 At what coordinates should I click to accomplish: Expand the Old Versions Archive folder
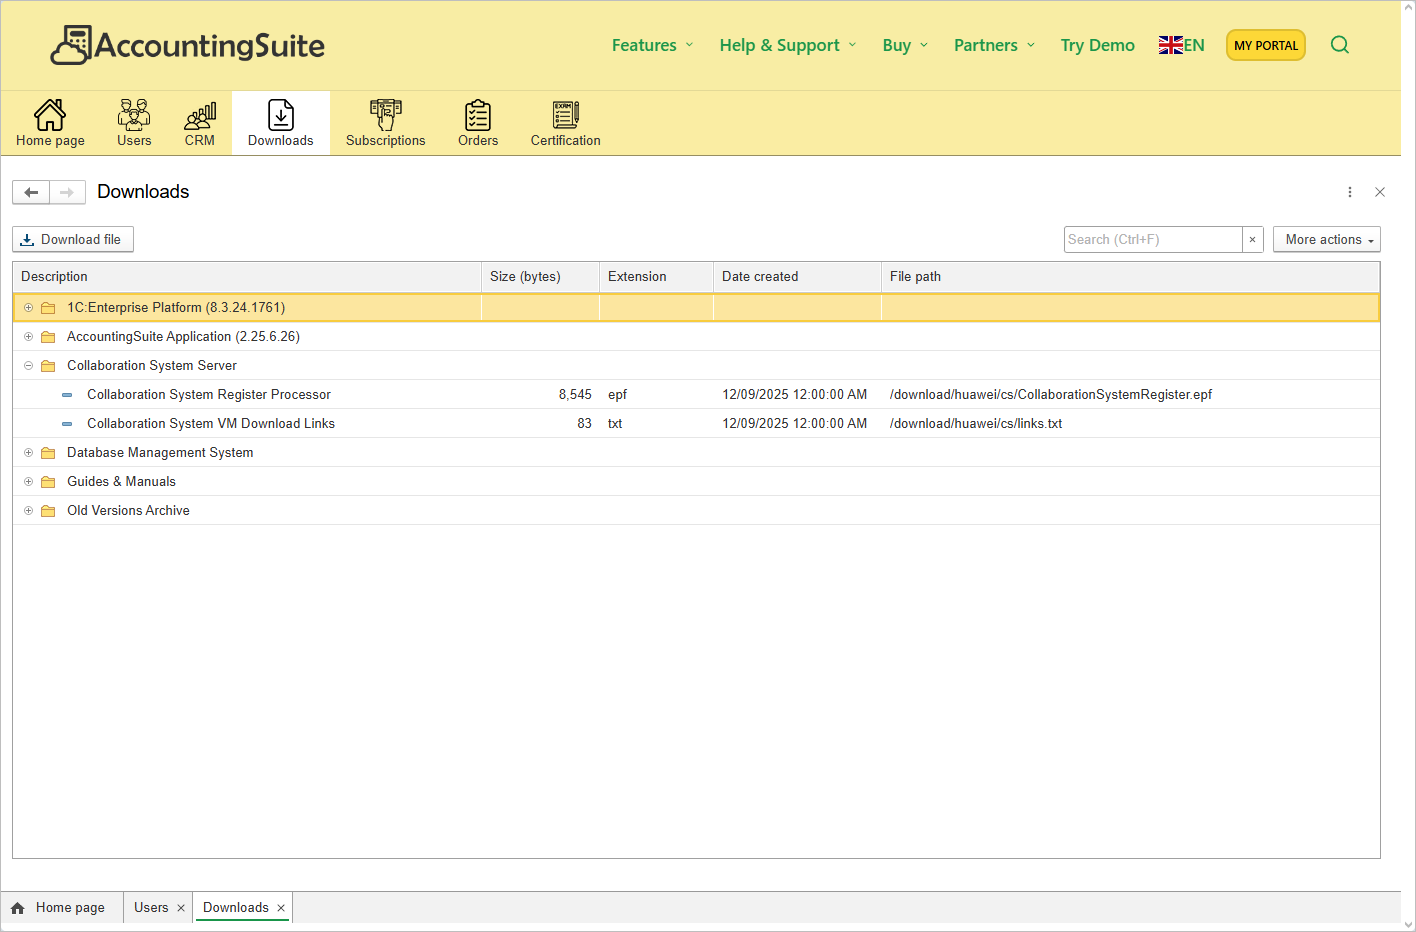click(28, 511)
